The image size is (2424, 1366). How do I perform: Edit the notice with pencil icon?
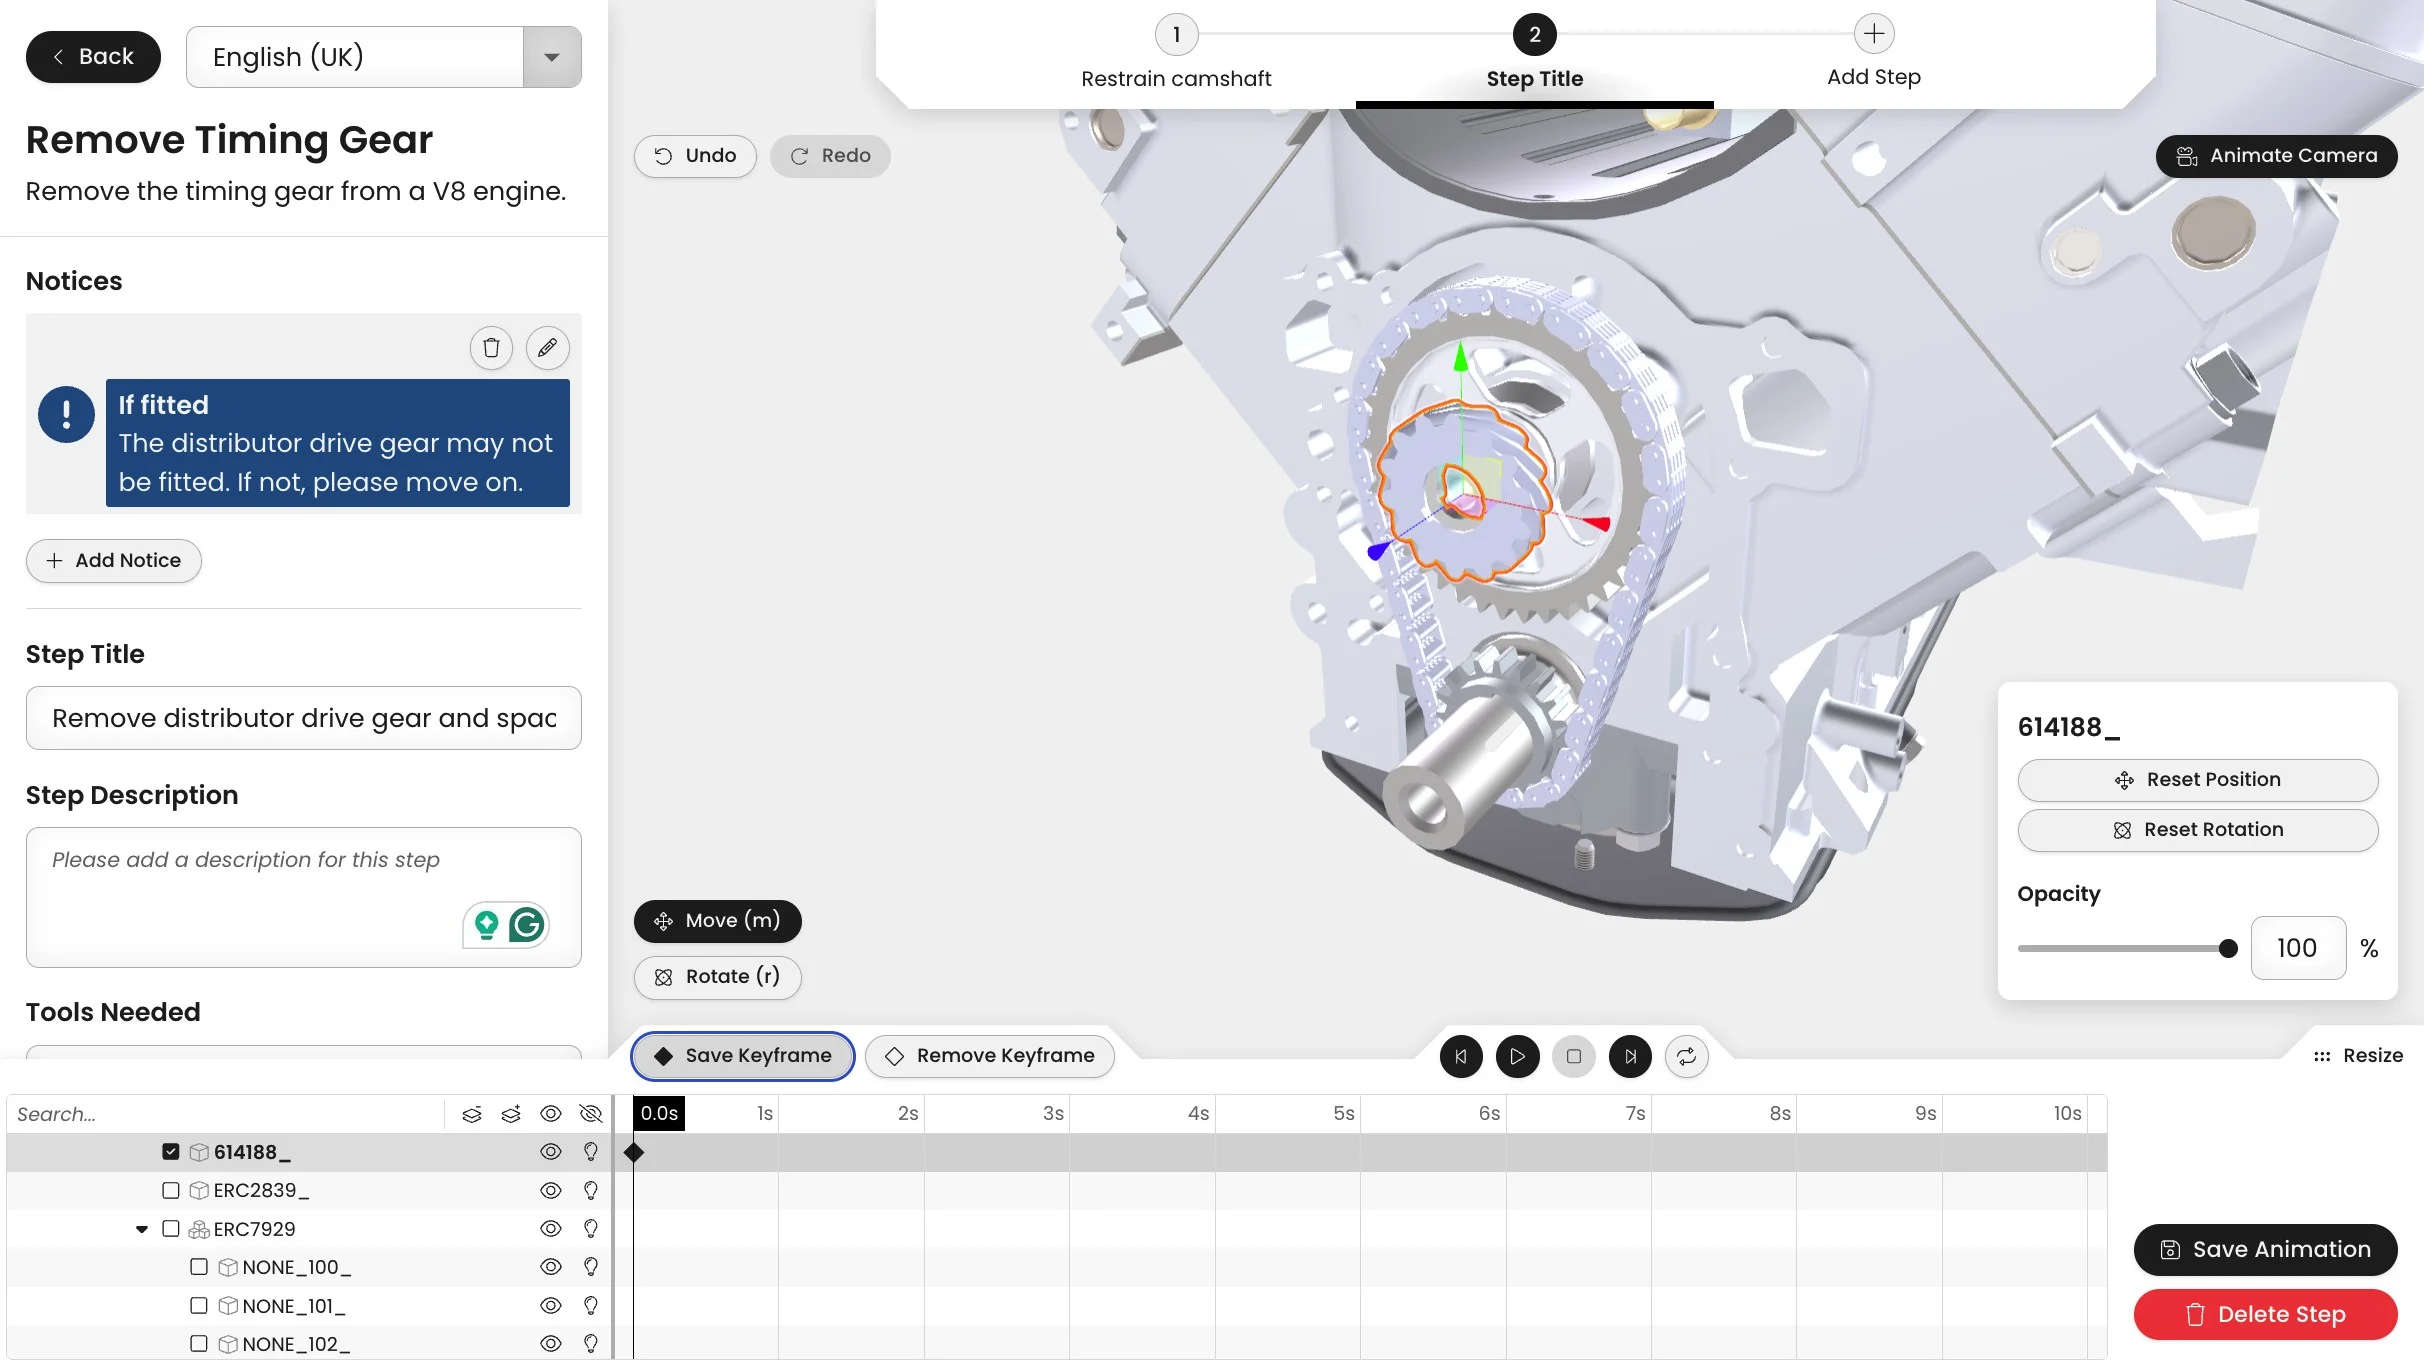tap(547, 348)
